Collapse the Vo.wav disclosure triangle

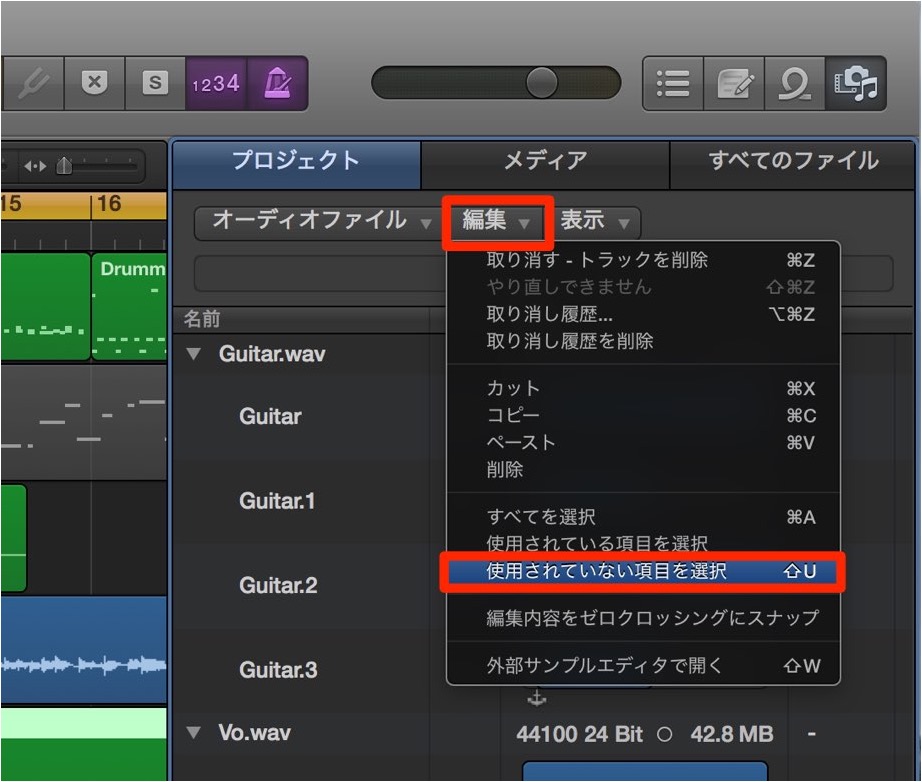193,732
